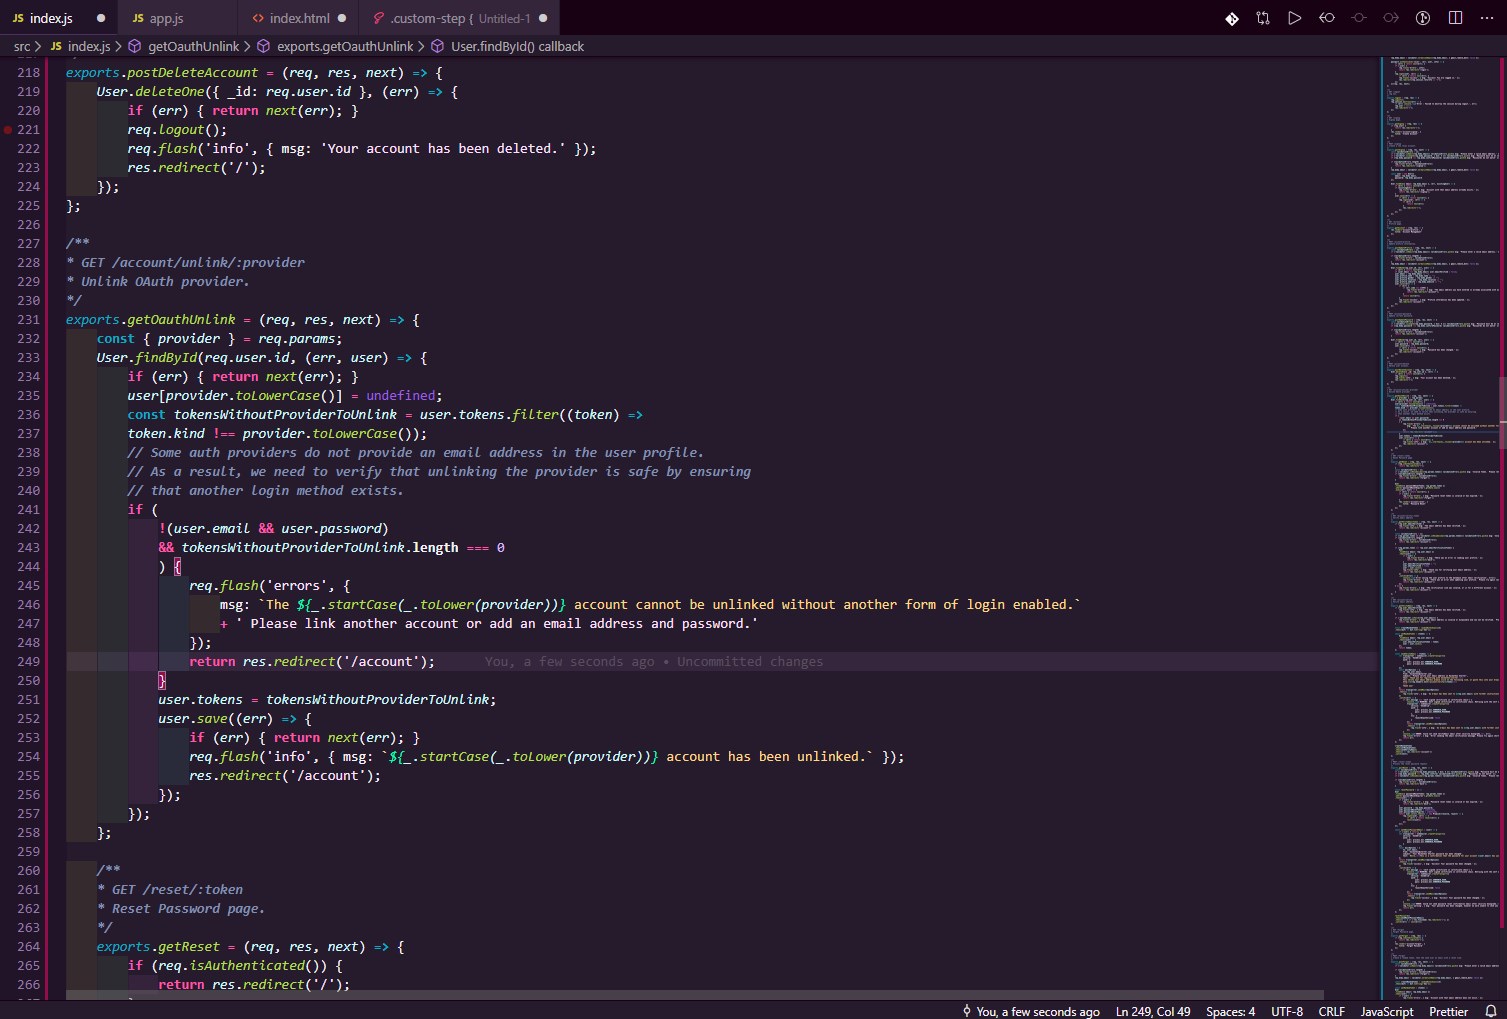Open the index.js breadcrumb dropdown
This screenshot has height=1019, width=1507.
pyautogui.click(x=80, y=46)
